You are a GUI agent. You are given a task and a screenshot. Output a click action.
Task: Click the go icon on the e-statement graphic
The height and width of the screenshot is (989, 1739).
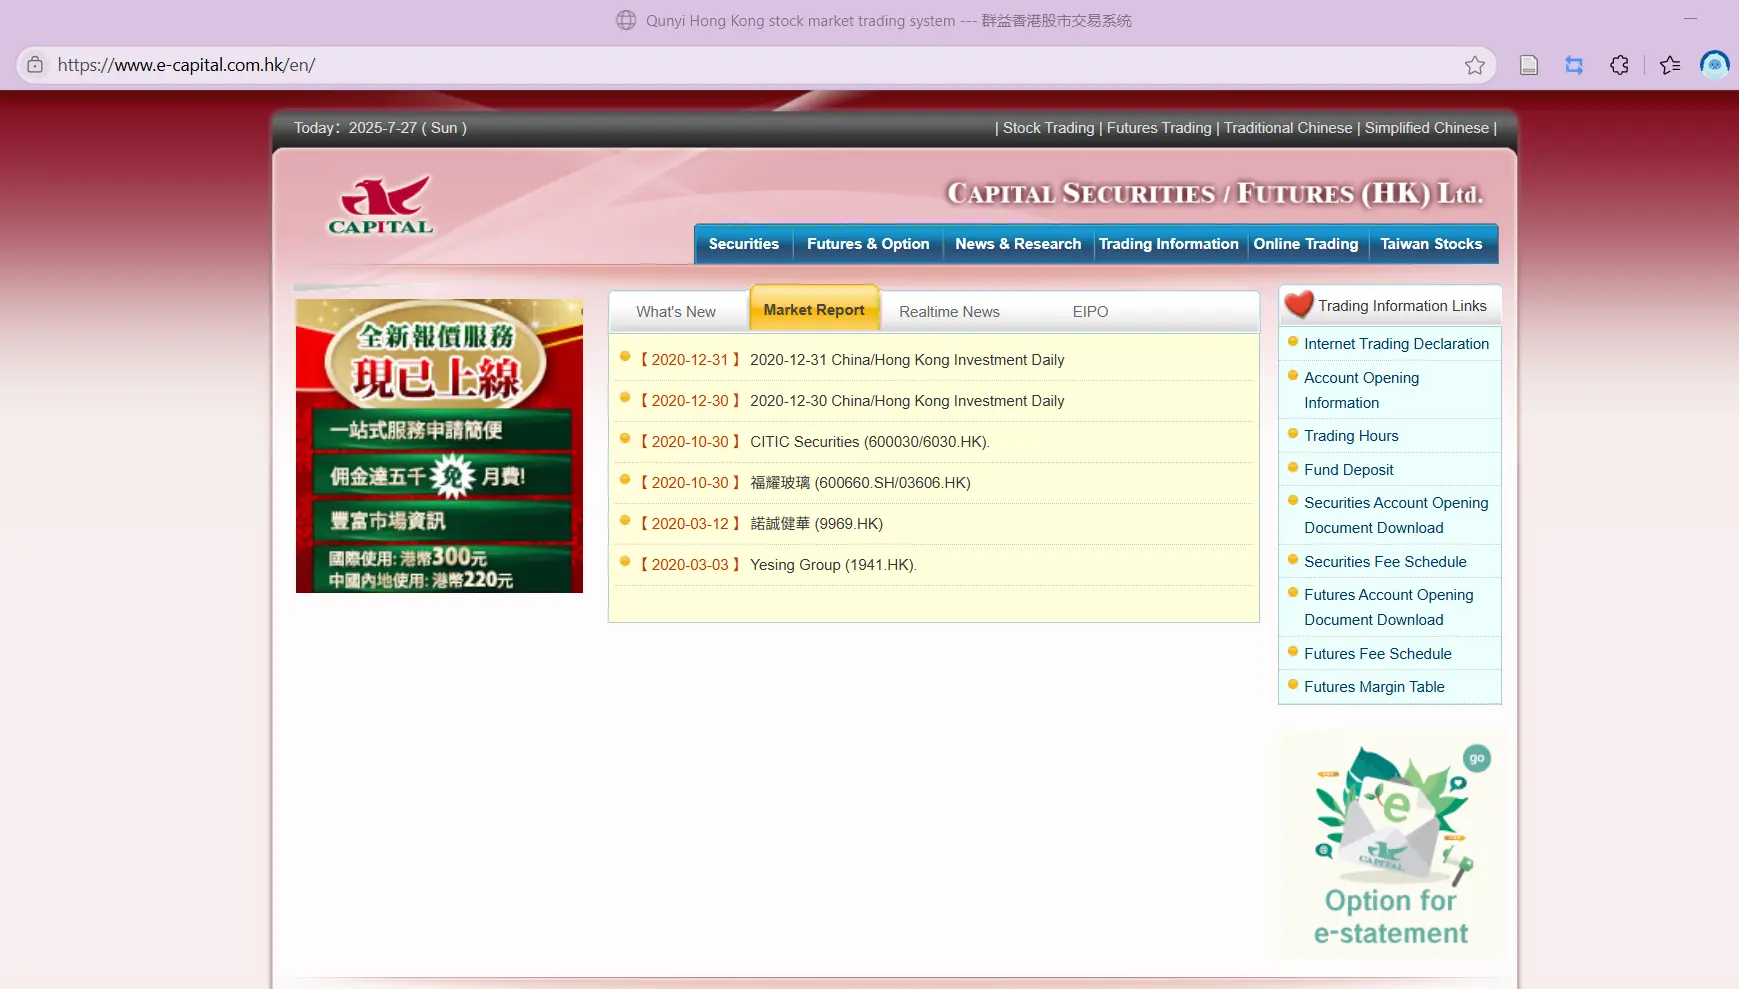click(x=1477, y=760)
